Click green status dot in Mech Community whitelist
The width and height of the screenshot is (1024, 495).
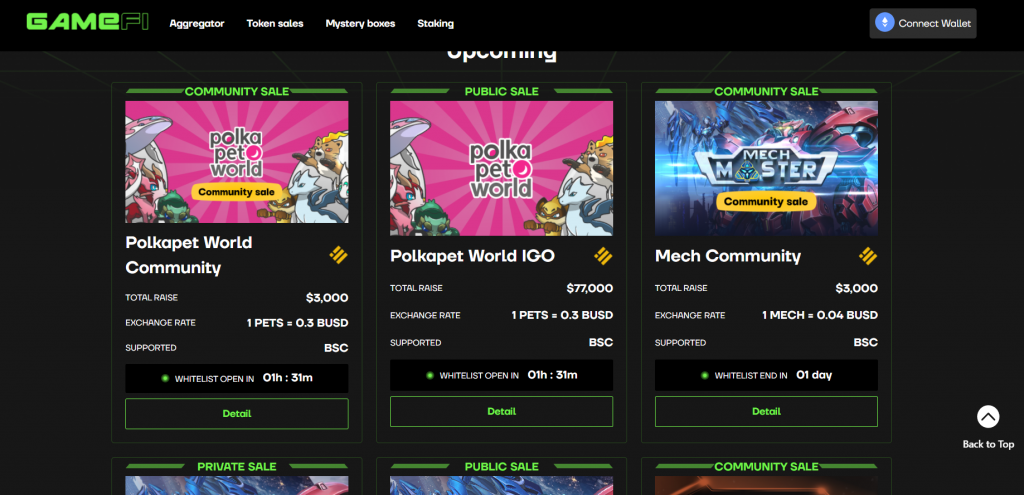click(x=705, y=375)
